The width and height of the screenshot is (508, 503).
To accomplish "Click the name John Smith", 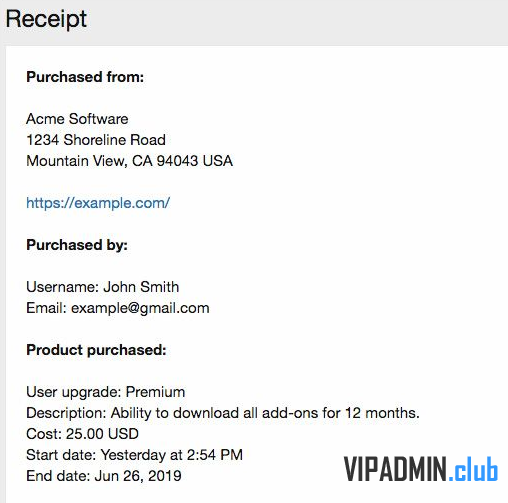I will [x=141, y=287].
